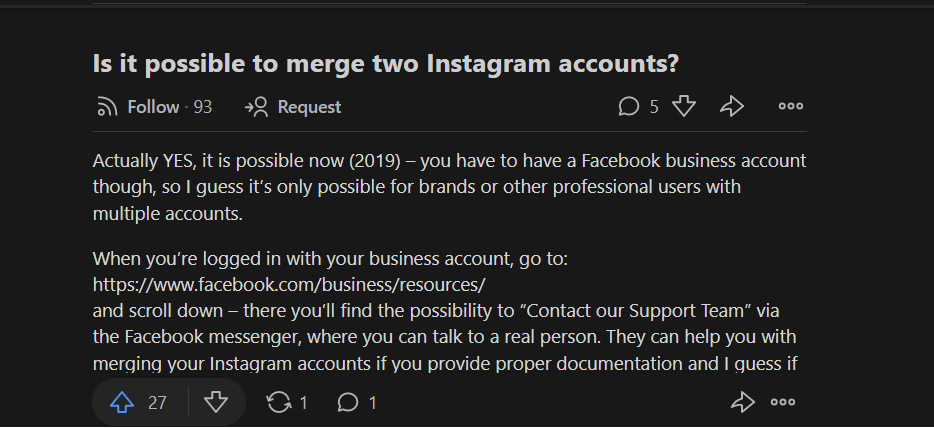Downvote the answer beside the 27 count

coord(216,403)
